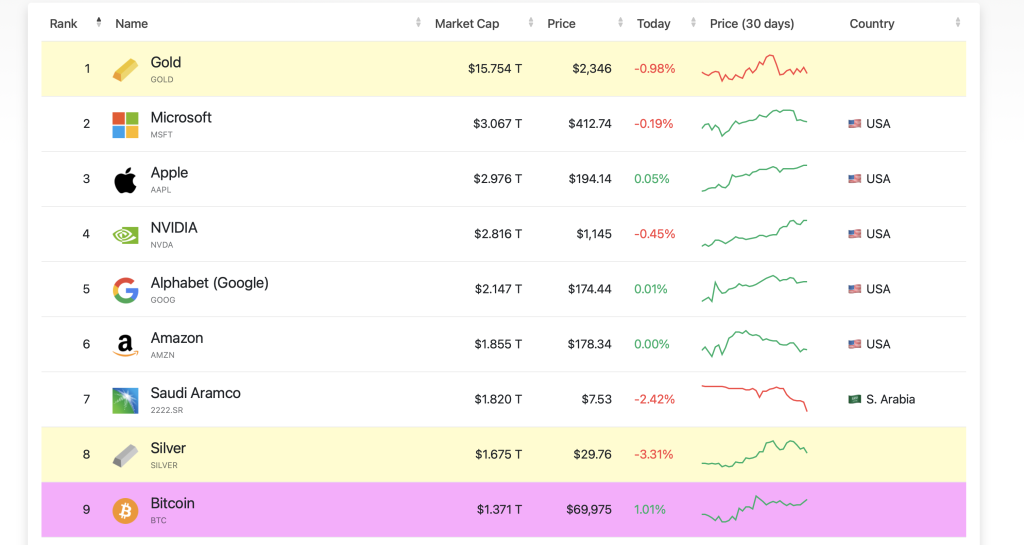
Task: Click the Saudi Aramco logo icon
Action: (x=125, y=401)
